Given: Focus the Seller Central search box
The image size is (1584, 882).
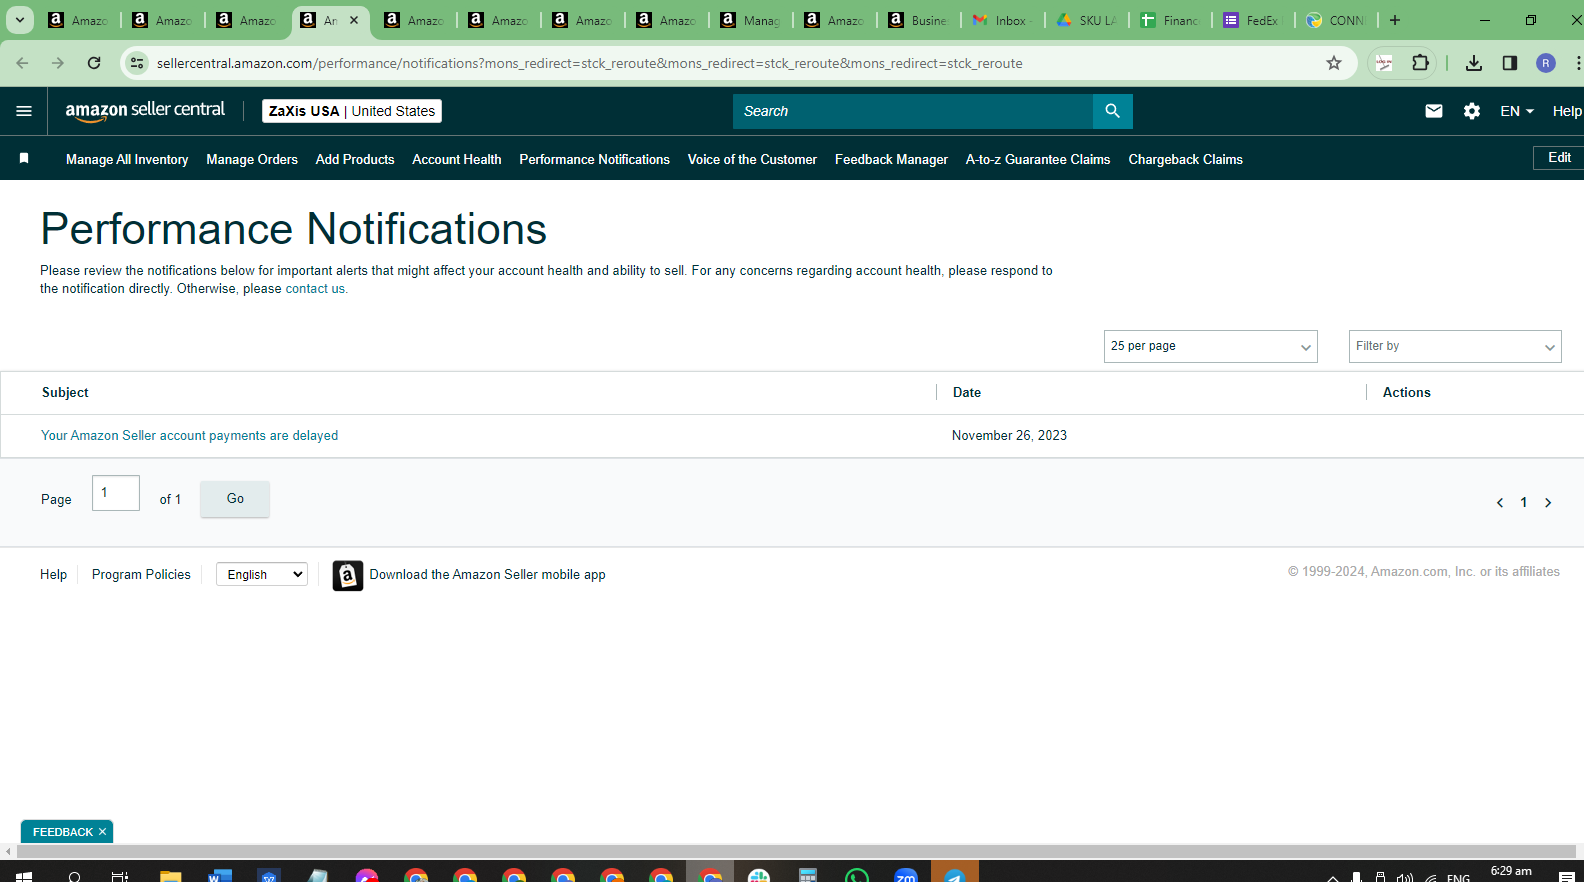Looking at the screenshot, I should (x=913, y=111).
